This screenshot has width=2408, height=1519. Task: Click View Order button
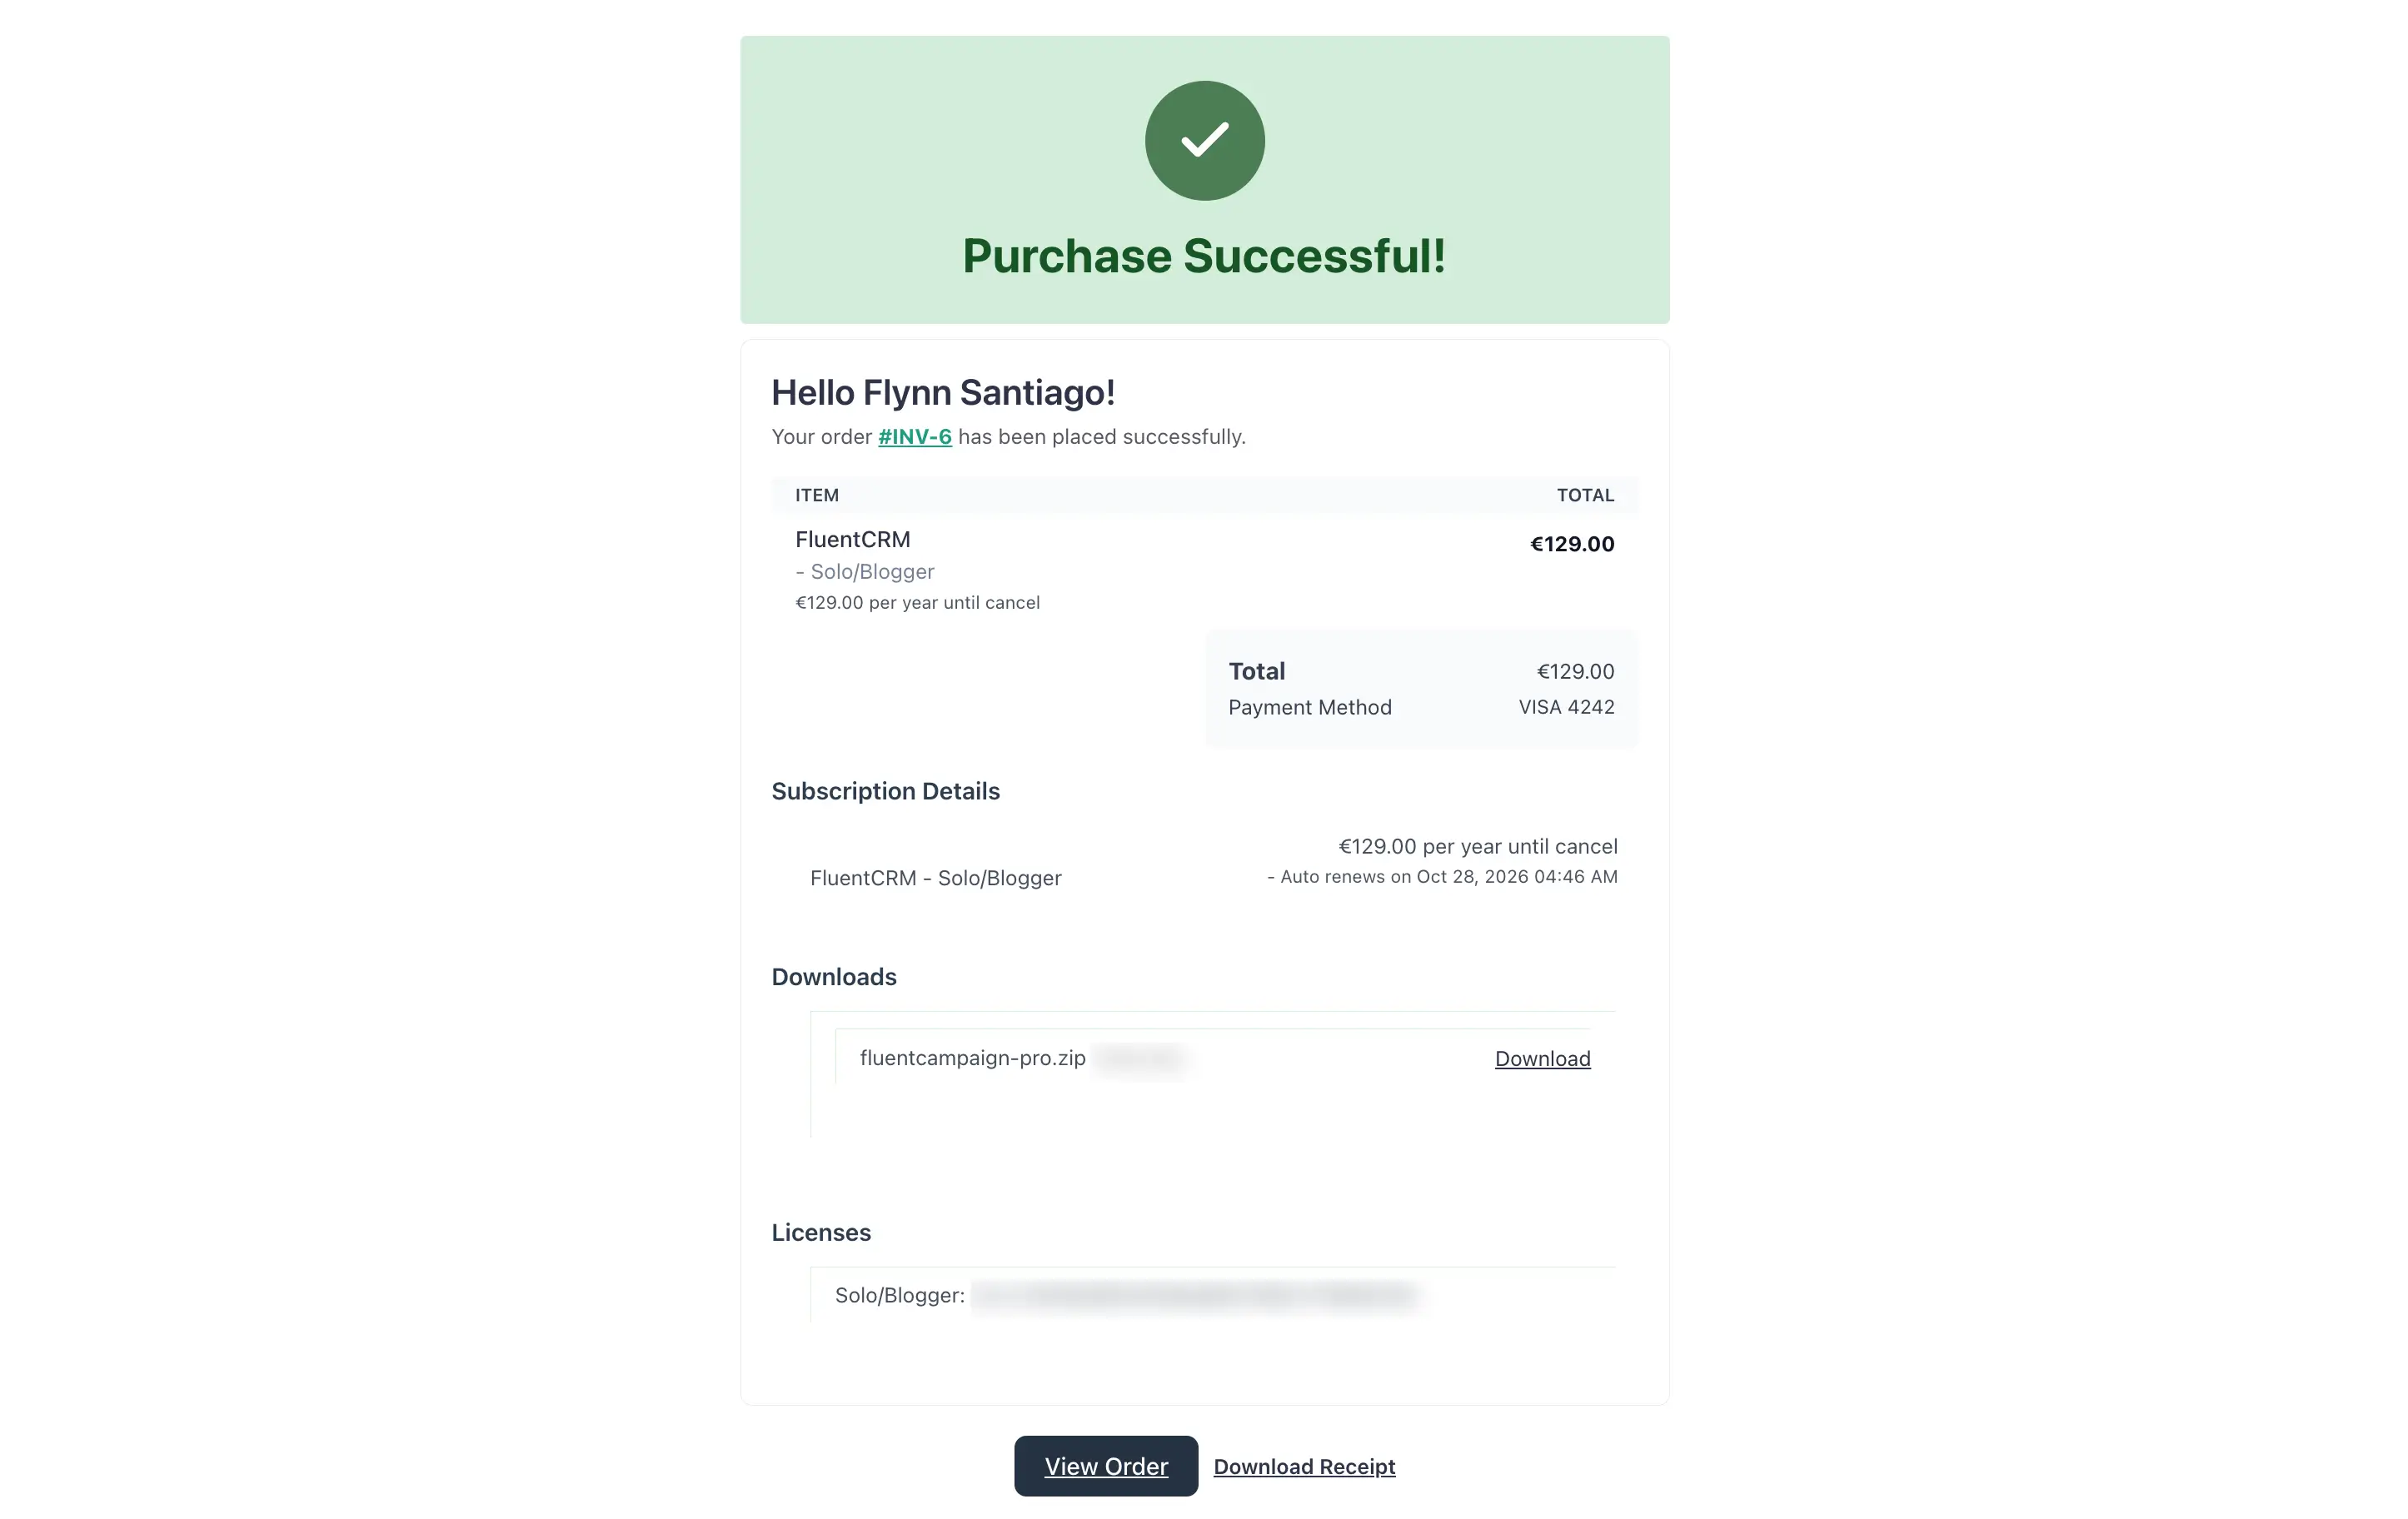[x=1105, y=1465]
